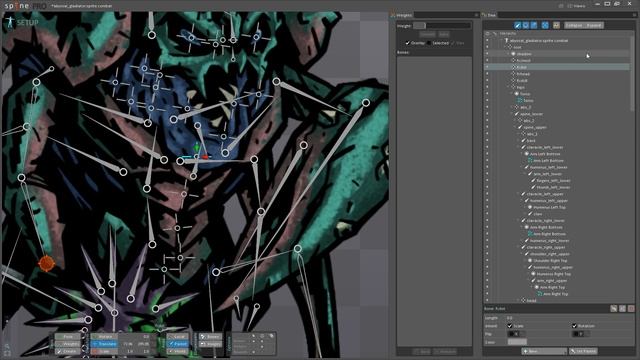Toggle Images compensation button

point(211,344)
